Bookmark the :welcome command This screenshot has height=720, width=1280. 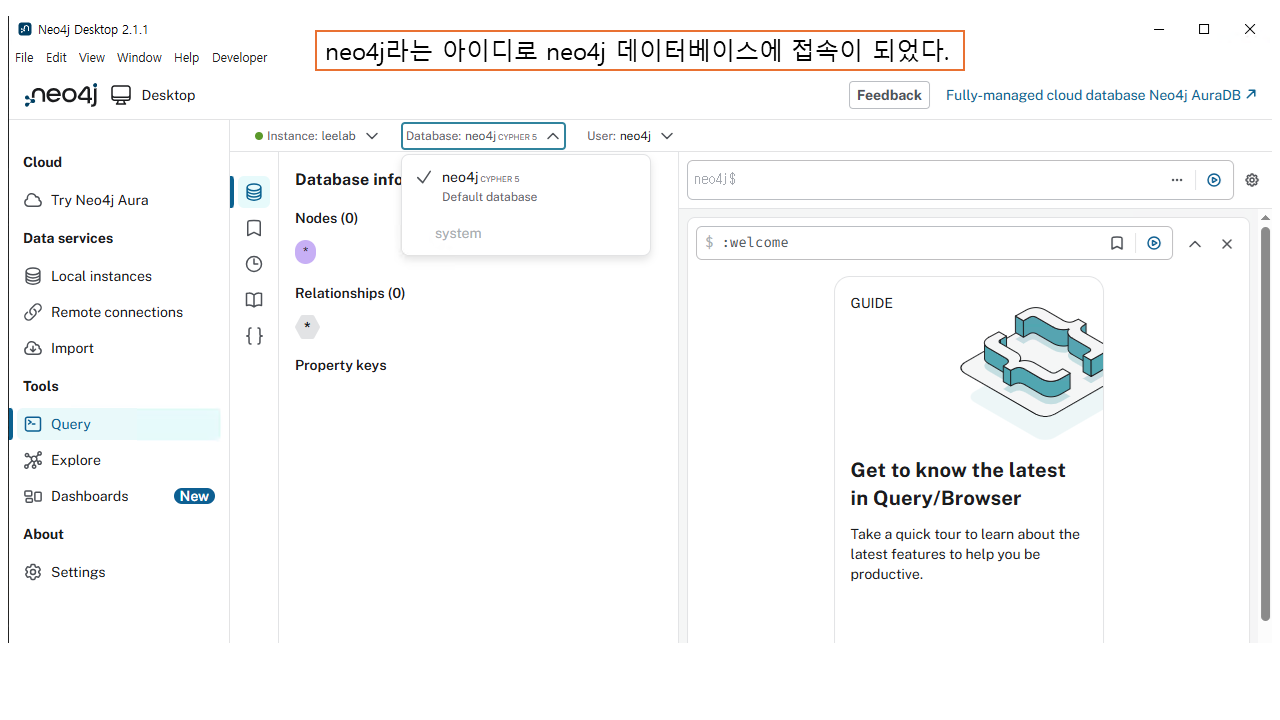click(x=1117, y=243)
